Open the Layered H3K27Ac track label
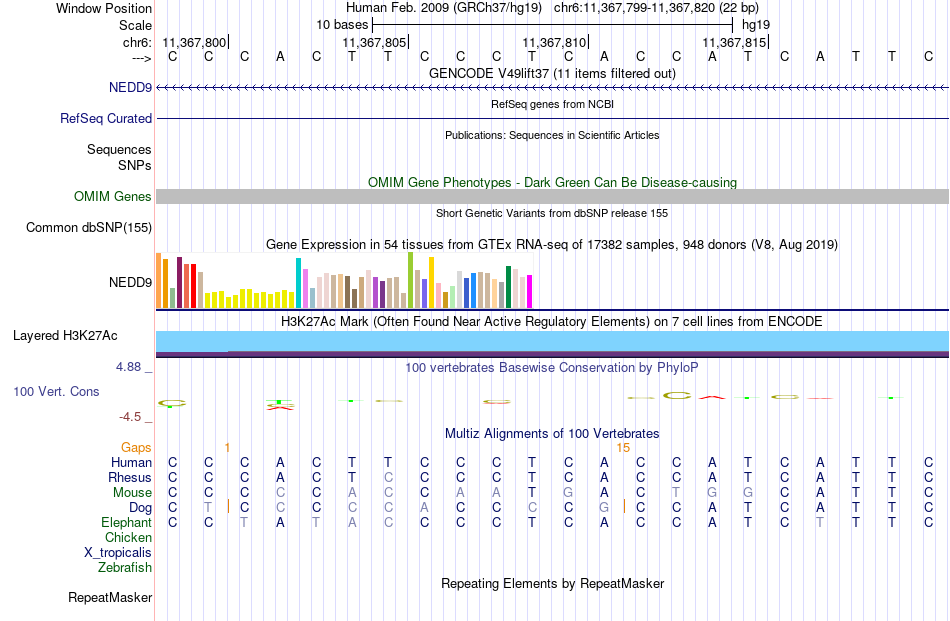 coord(65,336)
